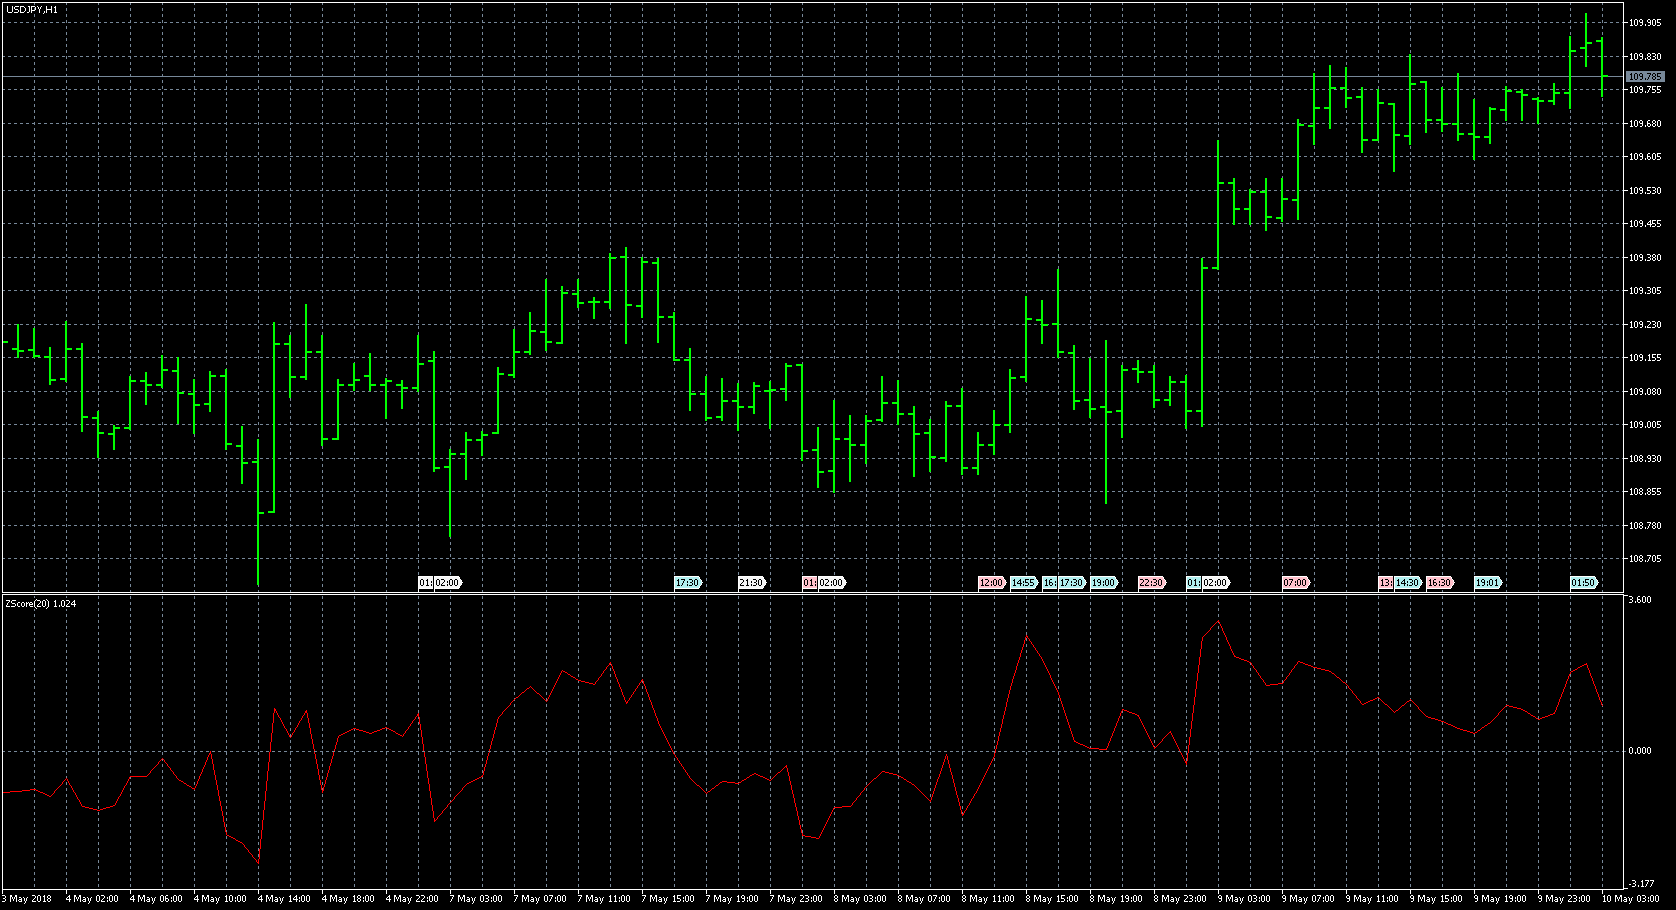Open the pink 07:00 event marker
The height and width of the screenshot is (910, 1676).
click(x=1295, y=583)
